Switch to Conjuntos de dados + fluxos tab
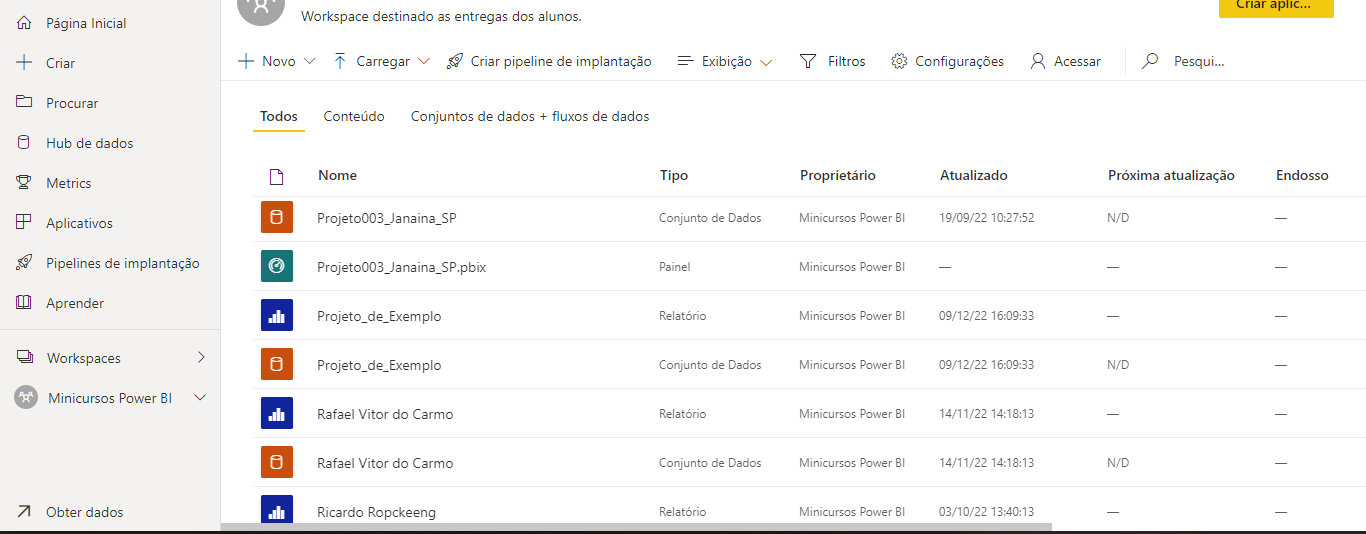Screen dimensions: 1366x534 click(530, 116)
